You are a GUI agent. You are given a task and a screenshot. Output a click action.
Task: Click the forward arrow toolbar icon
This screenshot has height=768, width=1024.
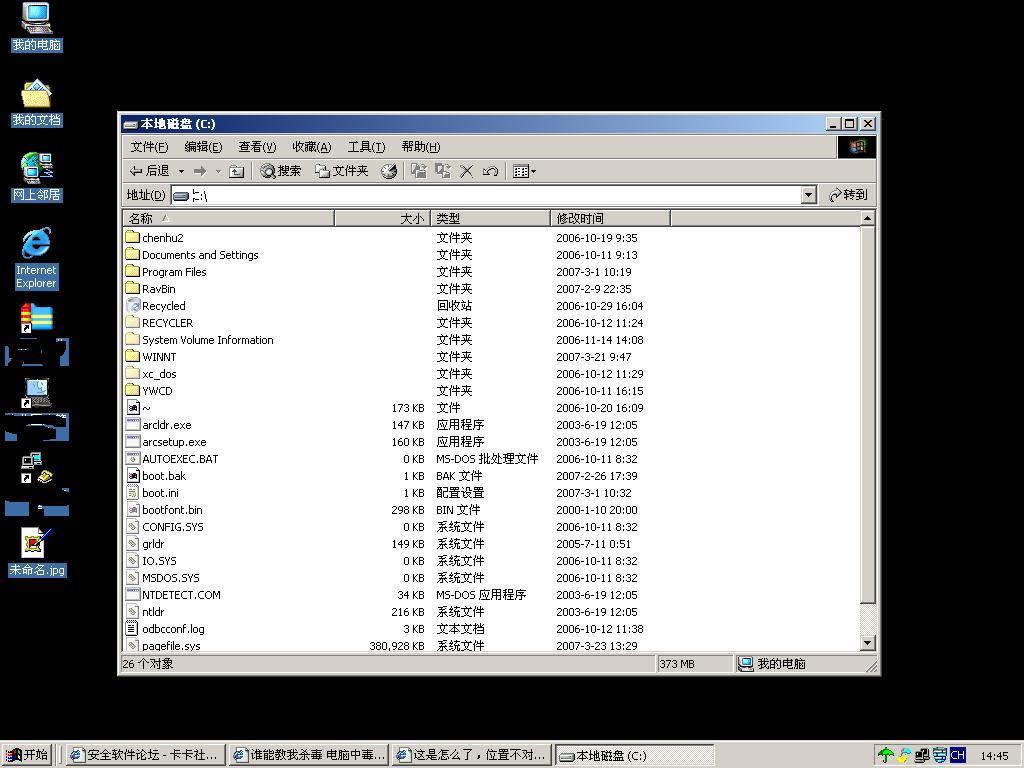pos(200,171)
